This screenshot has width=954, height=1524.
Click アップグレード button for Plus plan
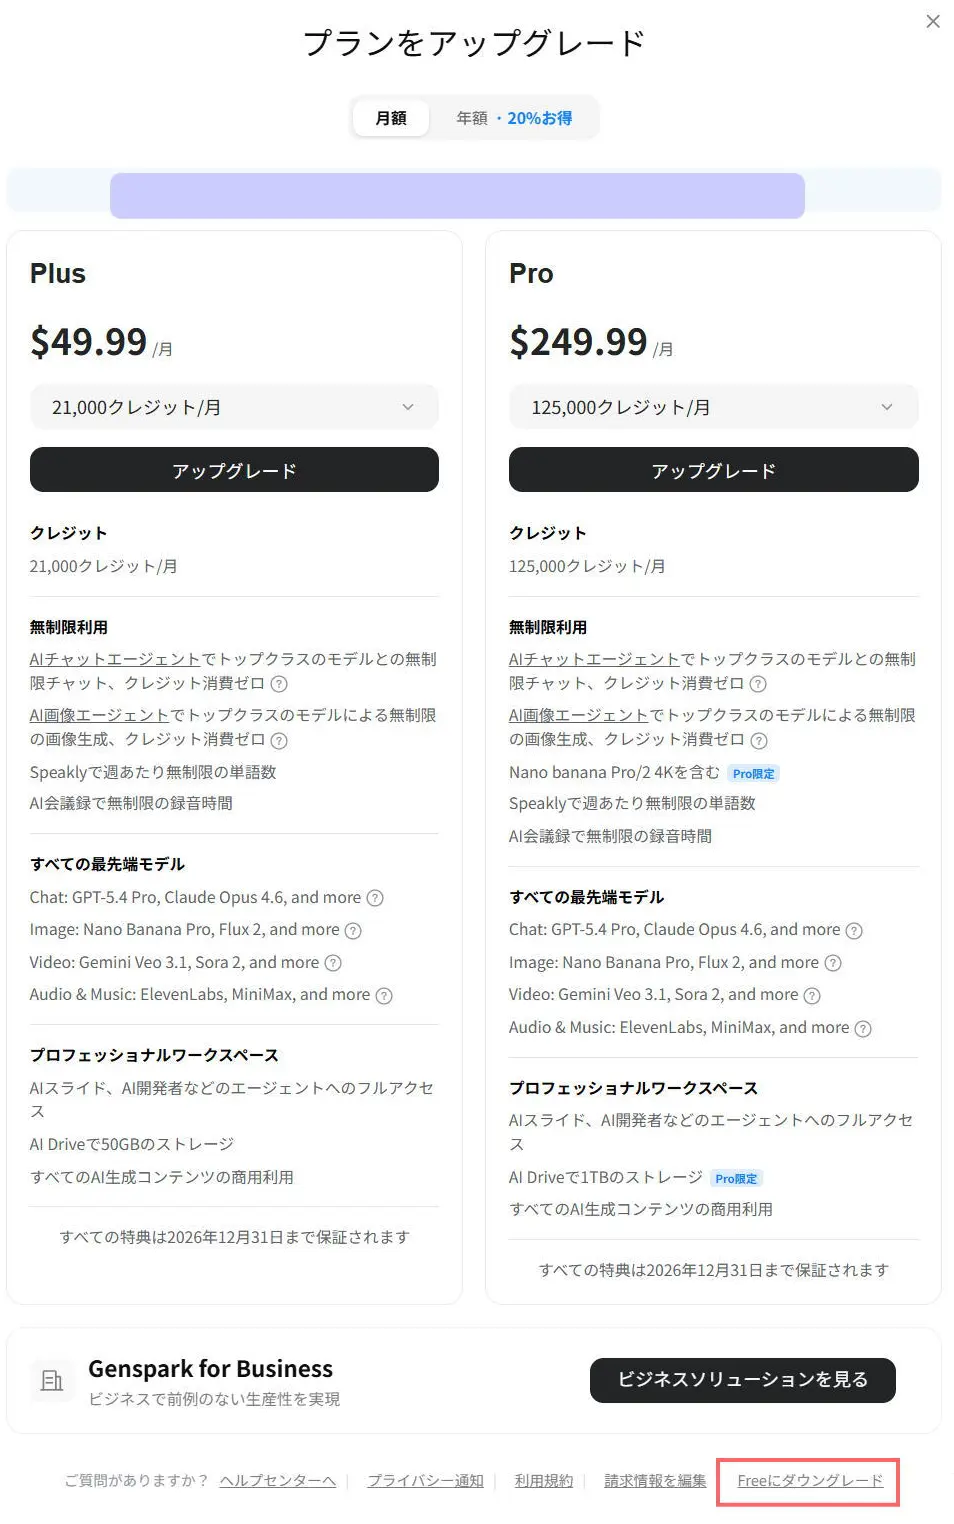coord(234,469)
